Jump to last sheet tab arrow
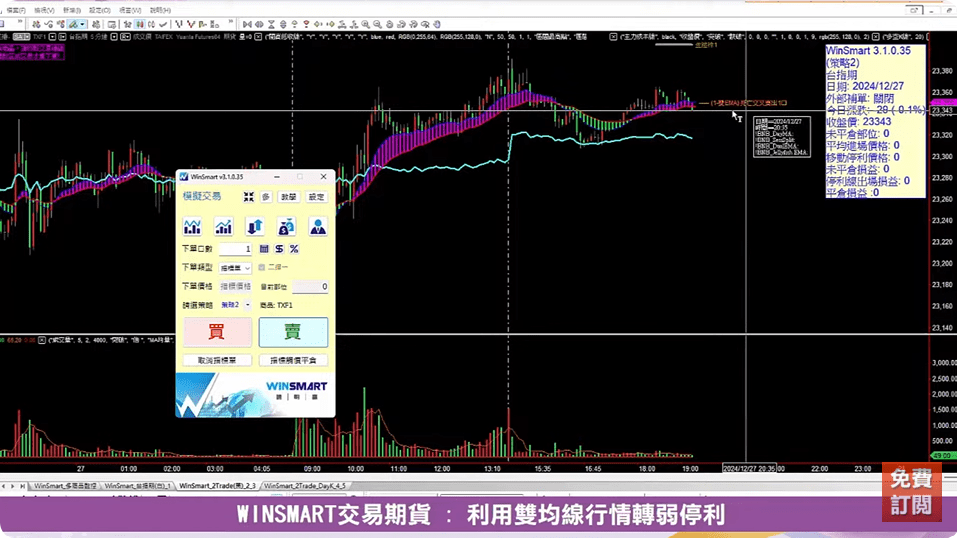 (23, 486)
